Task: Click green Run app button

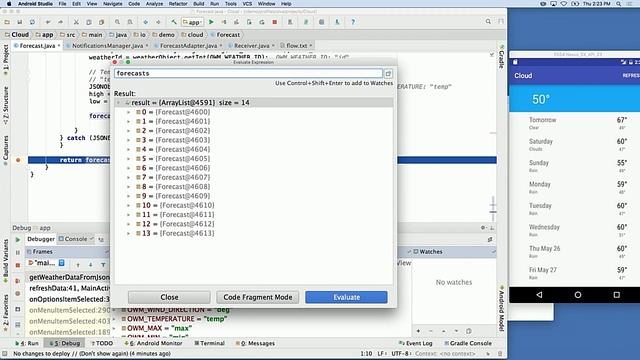Action: [211, 22]
